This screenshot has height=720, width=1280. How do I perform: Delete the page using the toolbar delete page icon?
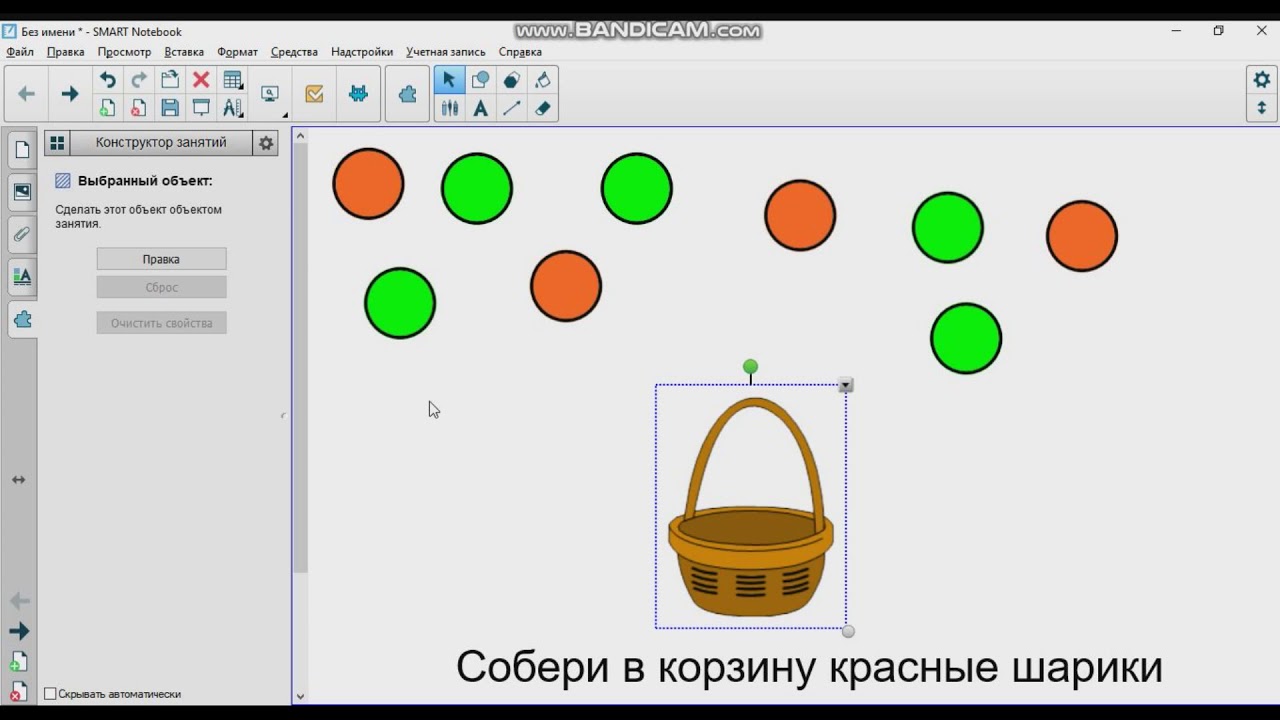[138, 108]
